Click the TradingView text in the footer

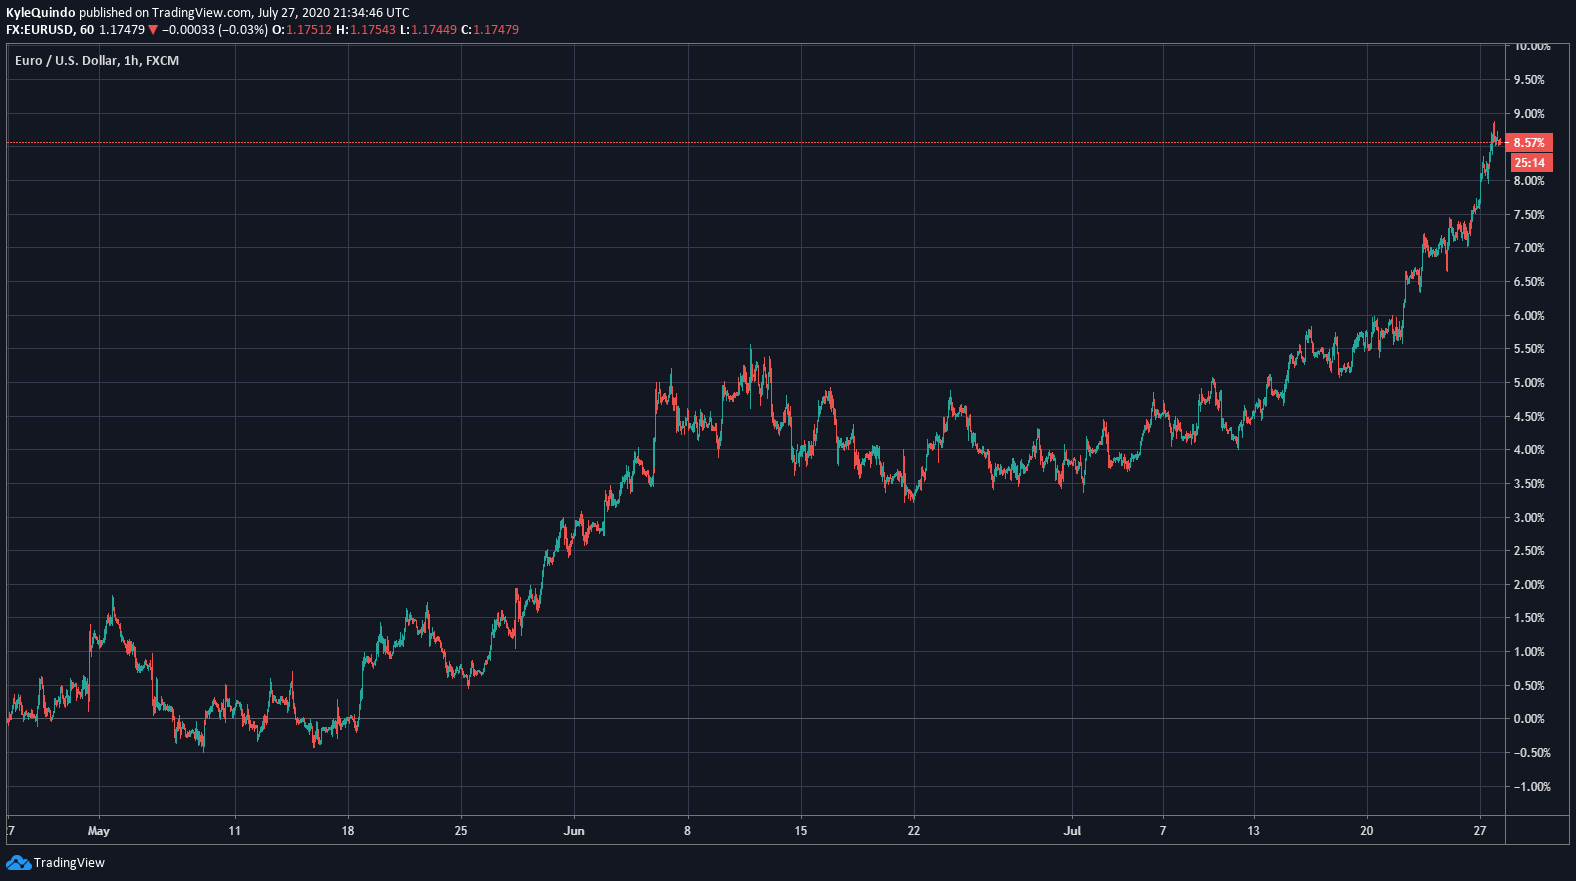[69, 863]
